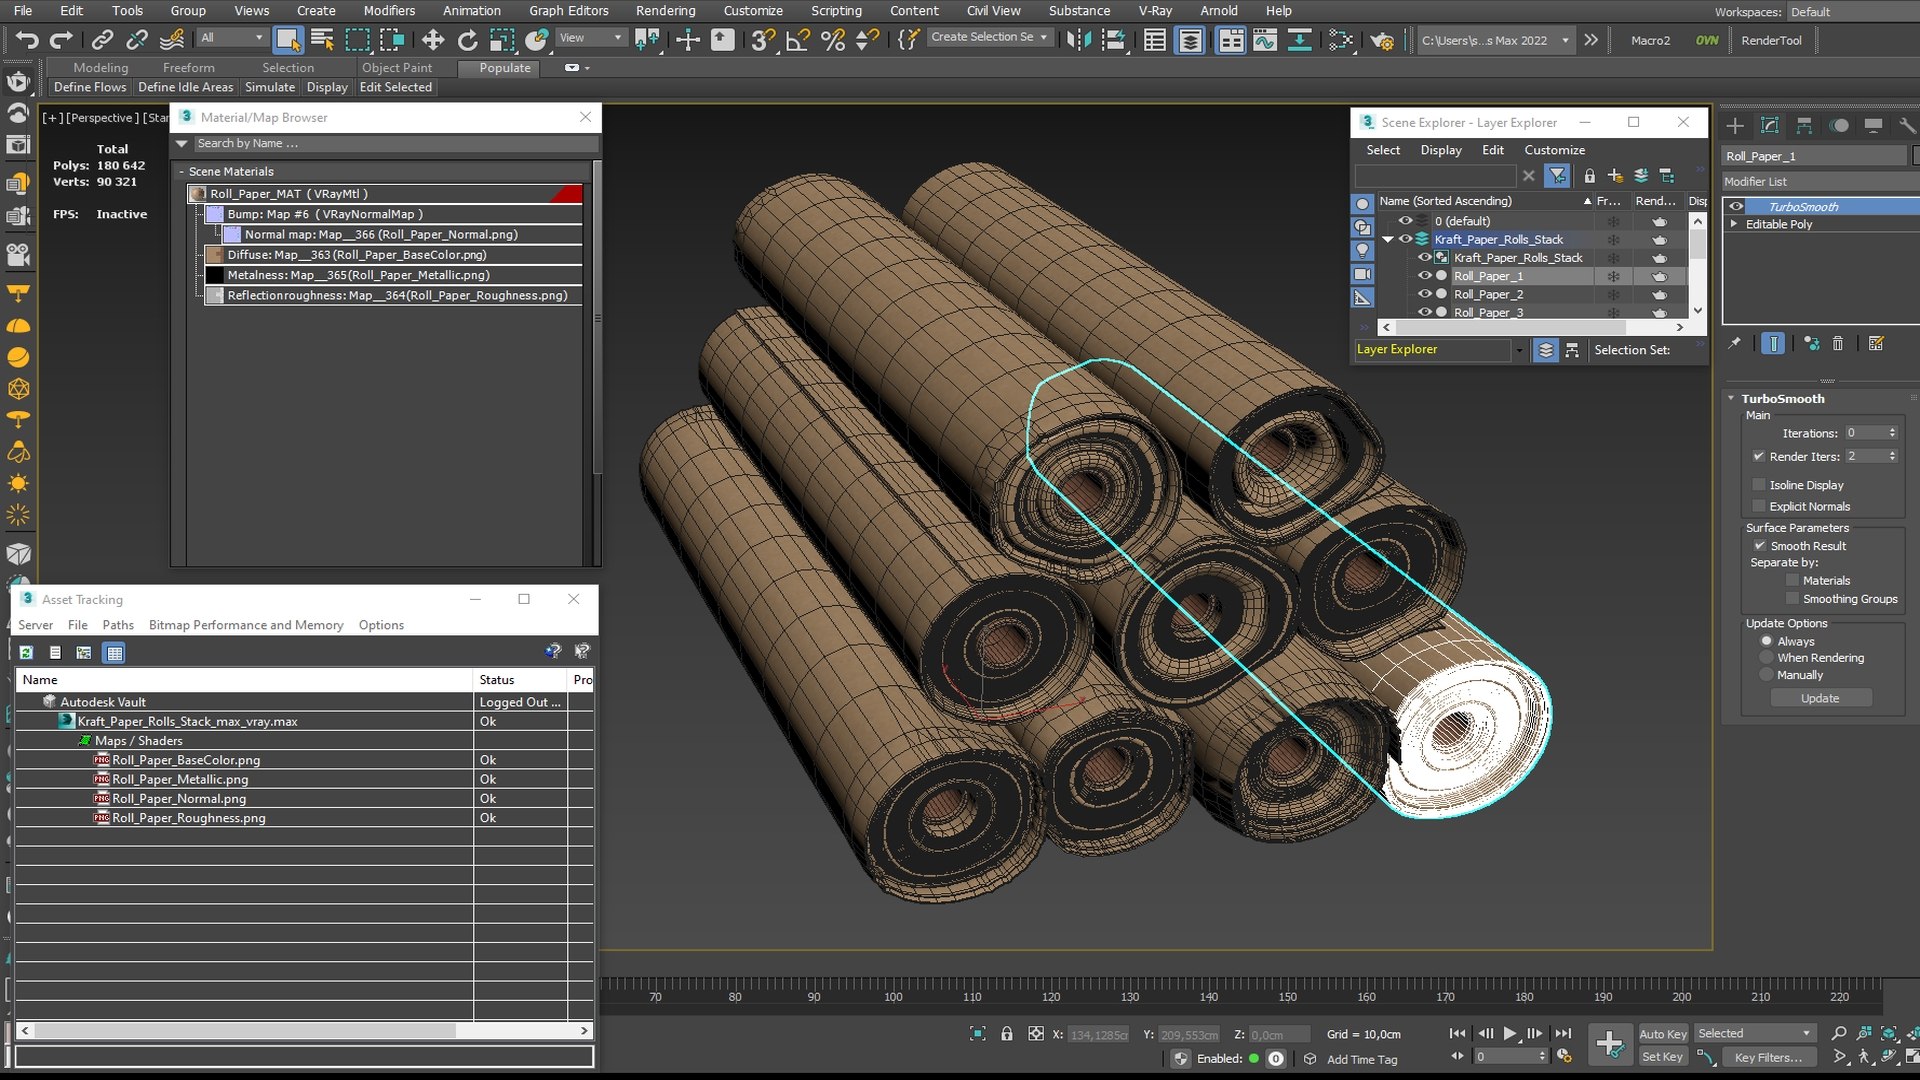
Task: Open the Graph Editors menu
Action: pos(568,11)
